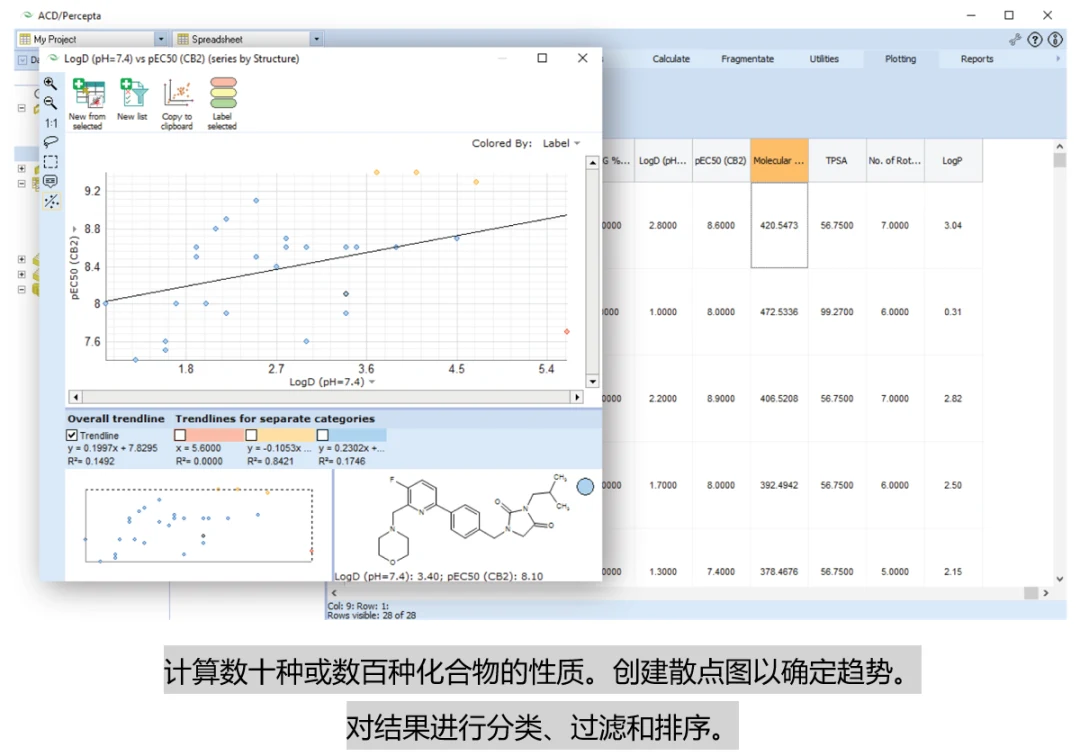Open the Fragmentate menu
The image size is (1080, 756).
(747, 59)
